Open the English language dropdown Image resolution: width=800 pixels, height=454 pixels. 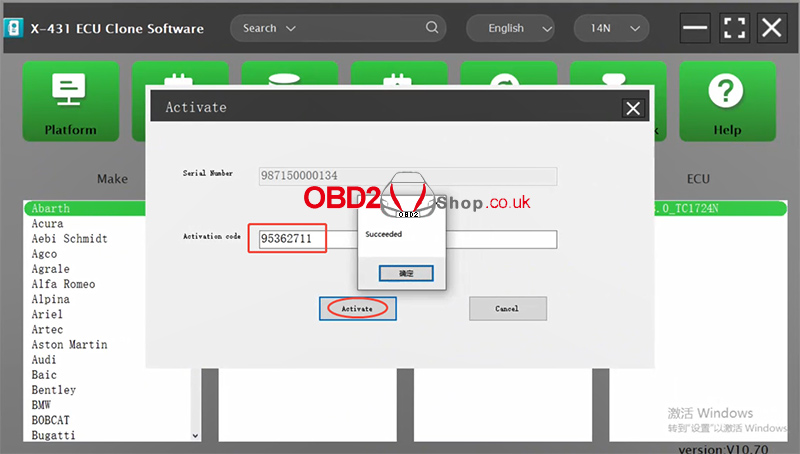[x=510, y=28]
